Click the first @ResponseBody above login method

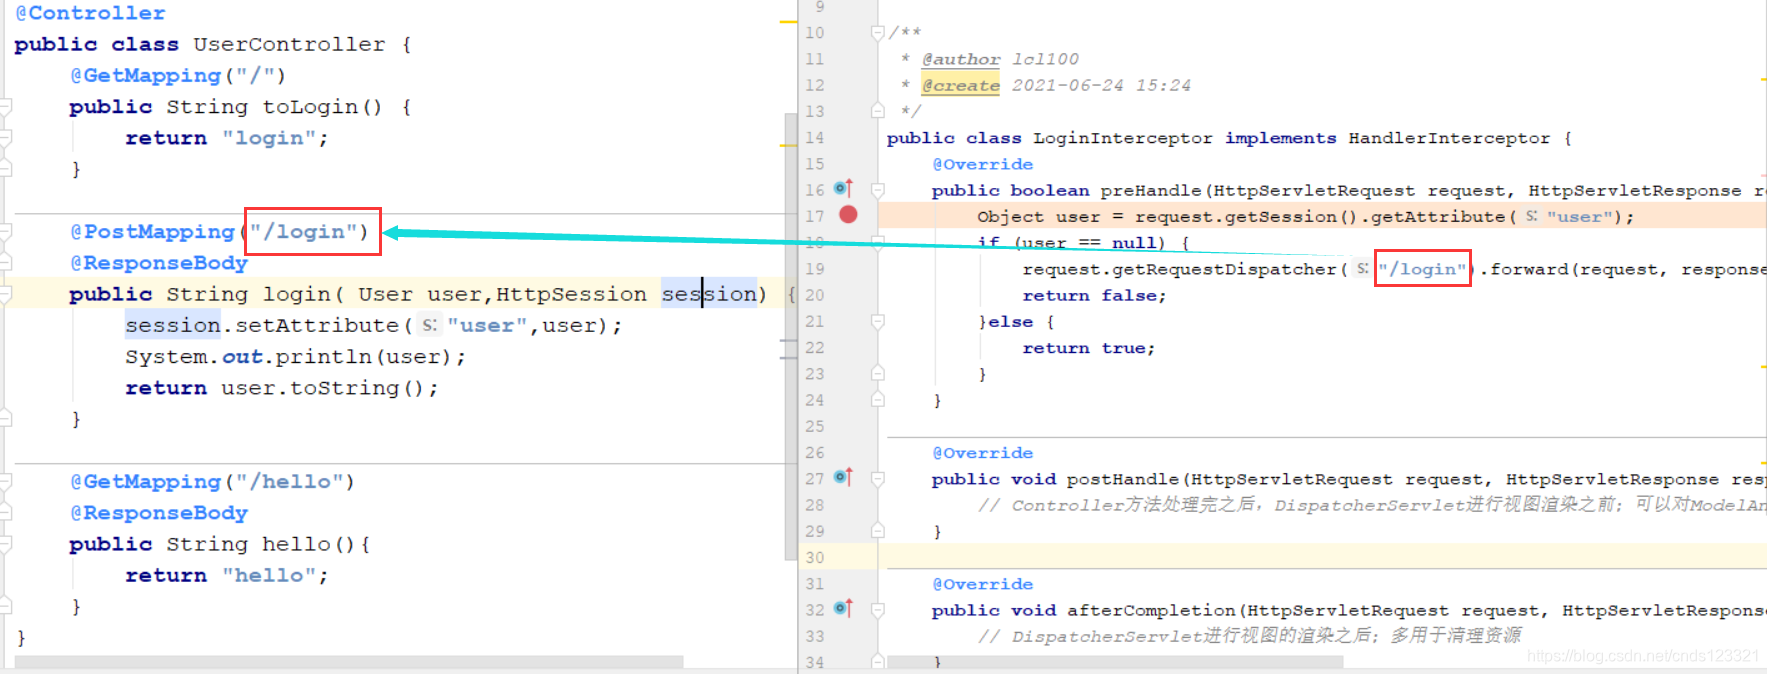coord(158,263)
